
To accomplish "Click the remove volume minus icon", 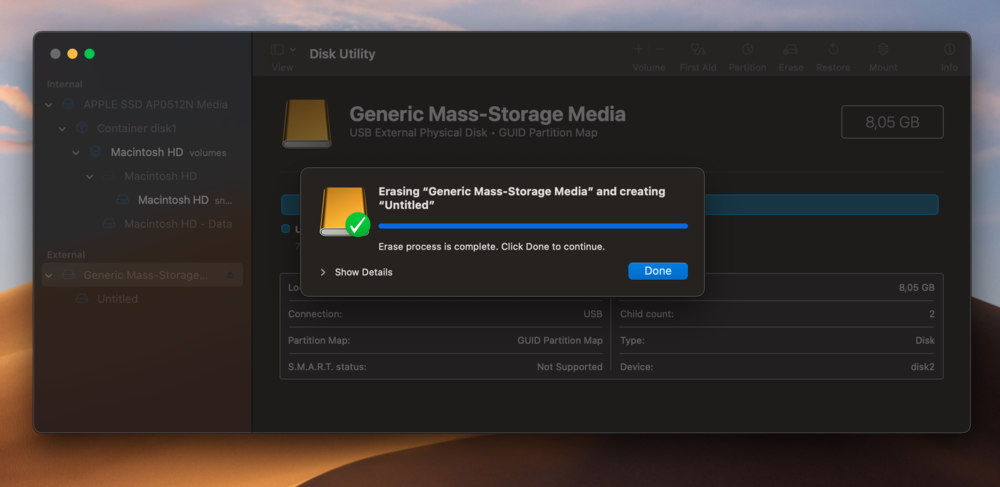I will coord(659,48).
